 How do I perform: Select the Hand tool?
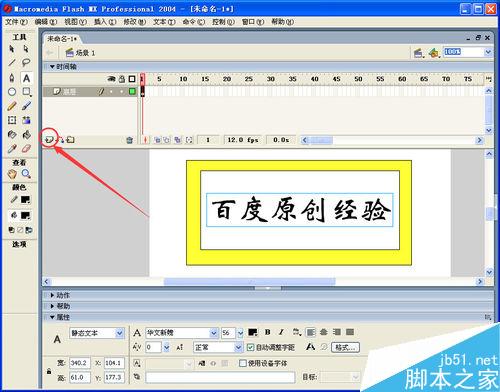[x=12, y=174]
